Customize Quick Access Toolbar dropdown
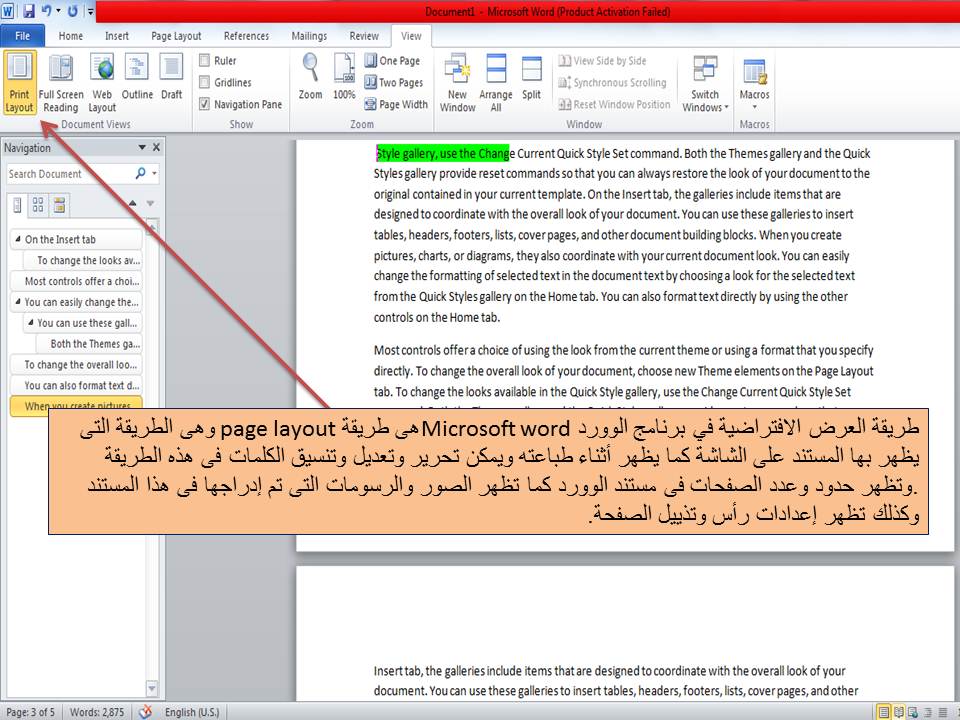This screenshot has width=960, height=720. 90,11
